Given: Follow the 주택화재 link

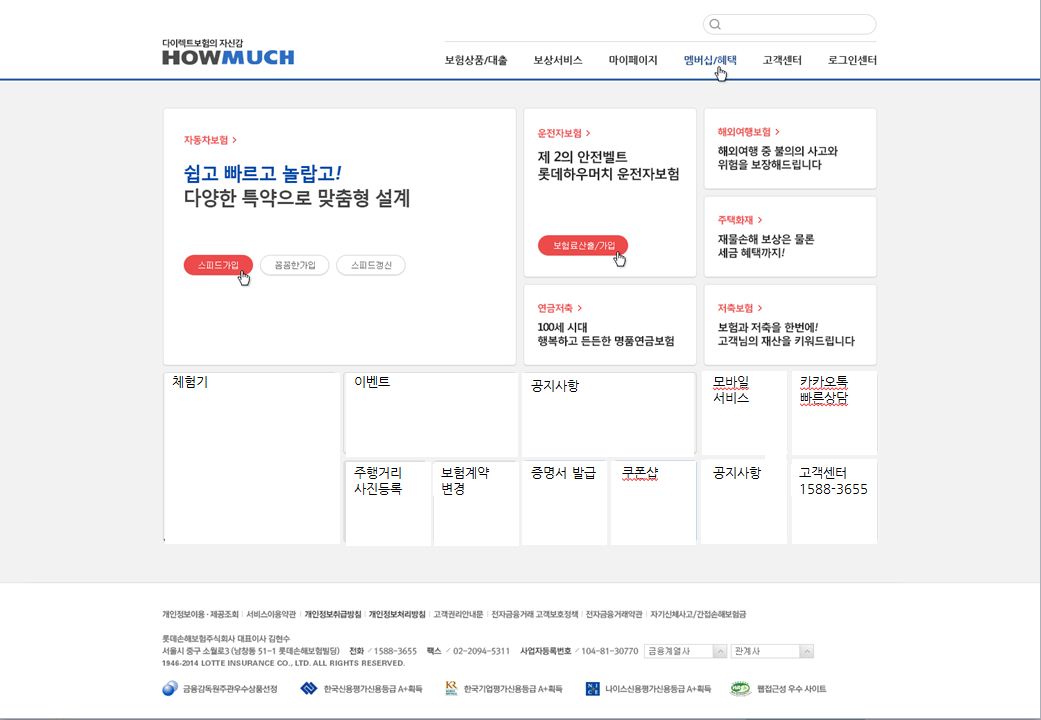Looking at the screenshot, I should click(740, 220).
